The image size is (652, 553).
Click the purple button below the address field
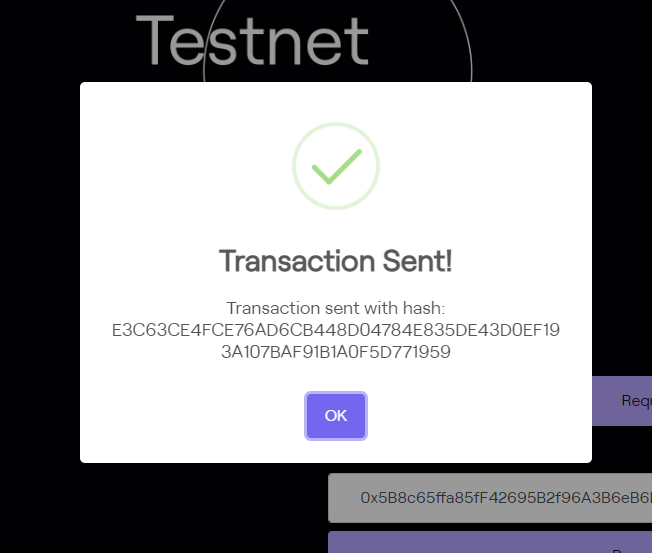coord(490,542)
